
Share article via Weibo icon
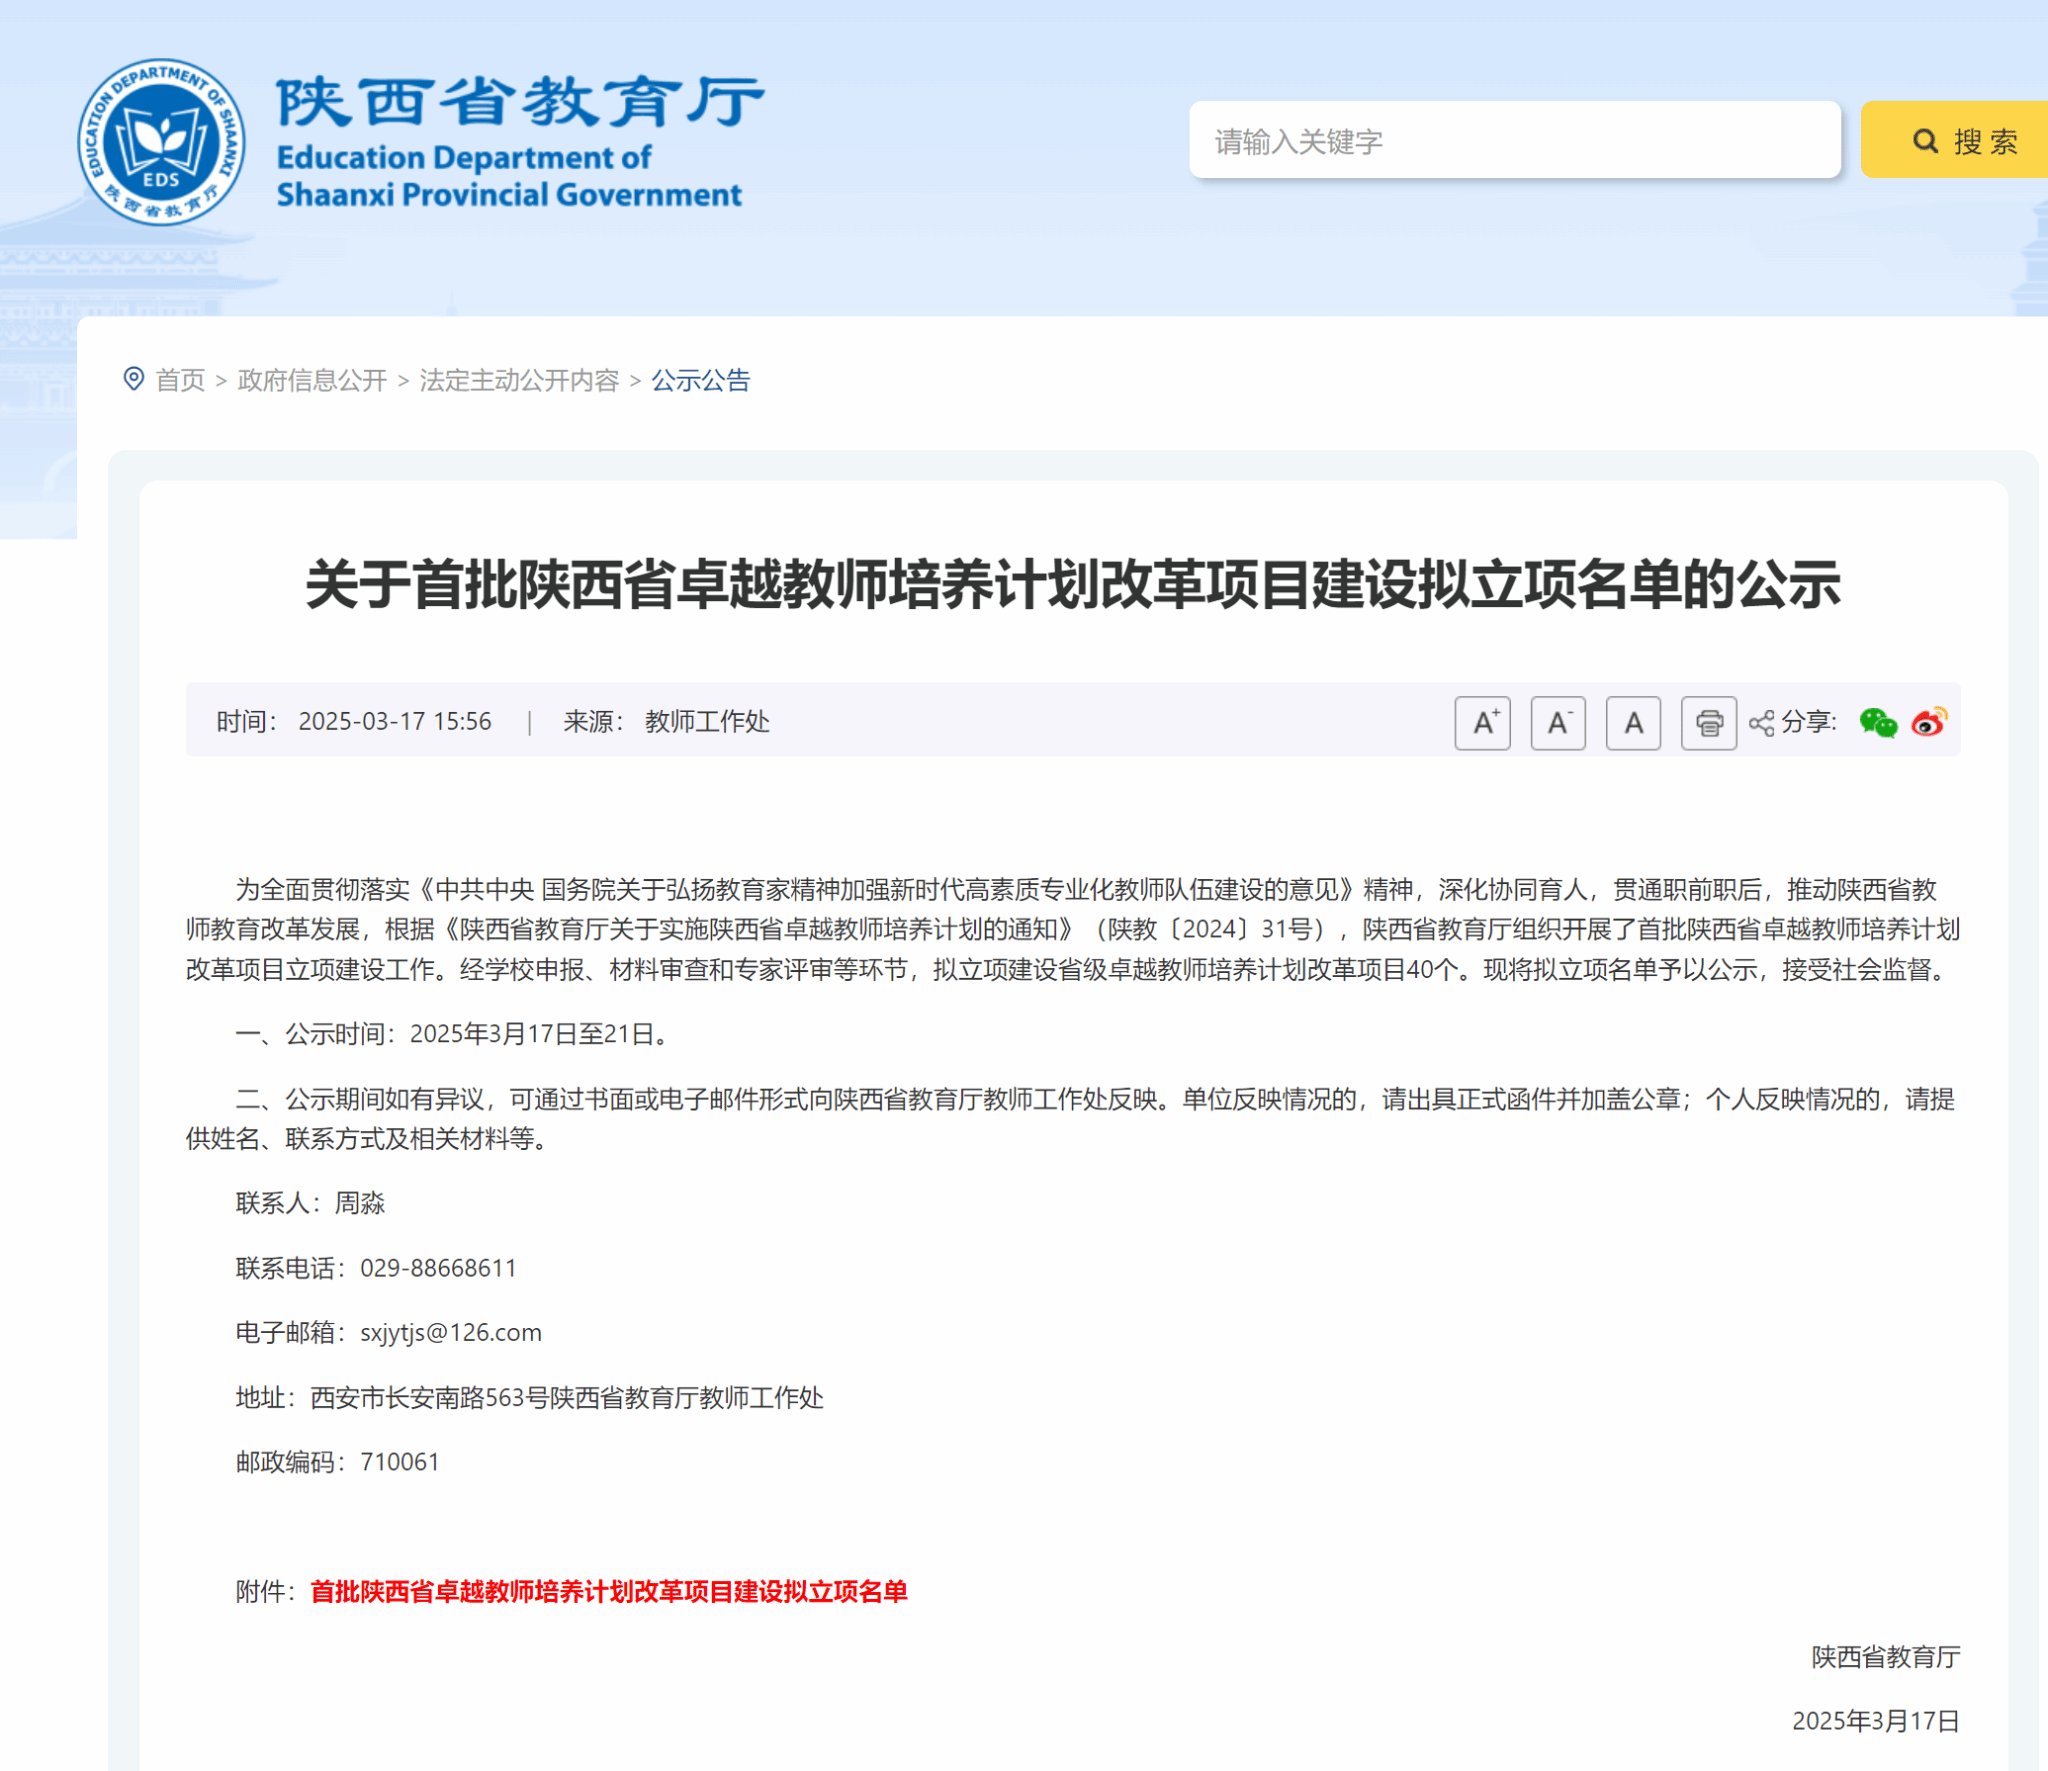(x=1928, y=722)
